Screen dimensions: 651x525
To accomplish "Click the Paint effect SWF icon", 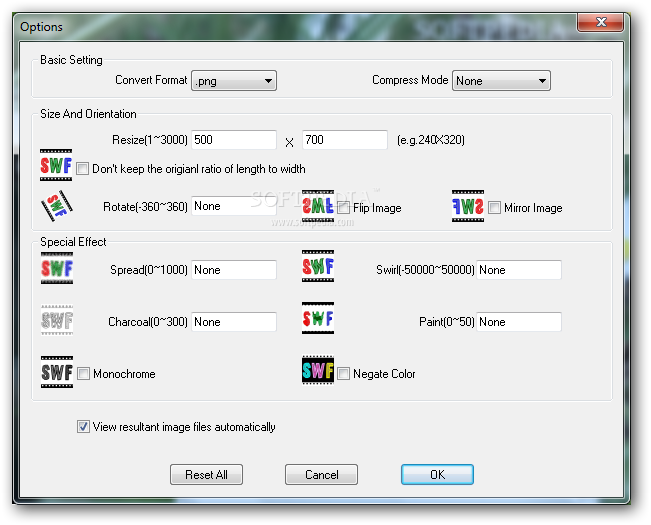I will (x=318, y=318).
